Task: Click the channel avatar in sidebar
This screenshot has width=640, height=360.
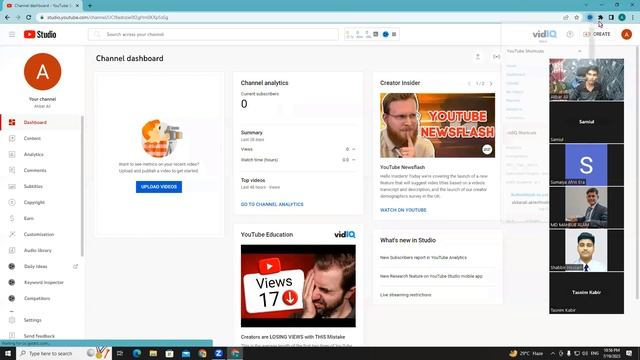Action: click(x=42, y=71)
